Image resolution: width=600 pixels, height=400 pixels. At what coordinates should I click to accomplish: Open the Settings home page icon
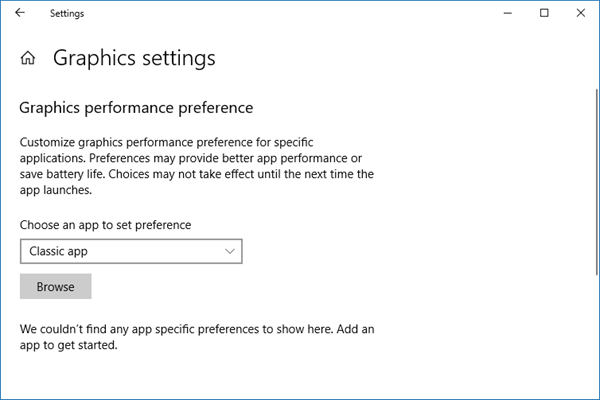click(x=28, y=59)
